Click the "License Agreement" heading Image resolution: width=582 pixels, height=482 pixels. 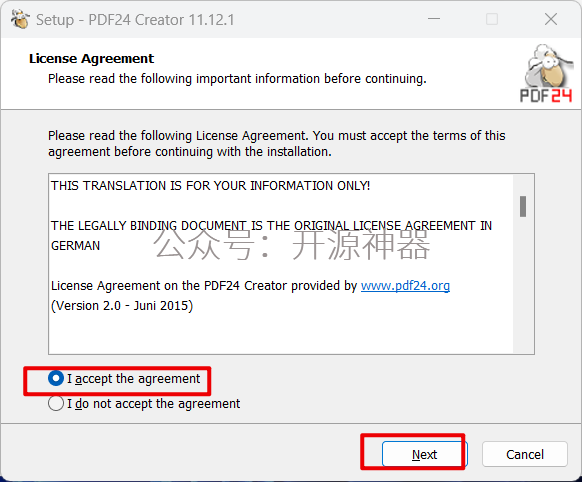point(91,59)
